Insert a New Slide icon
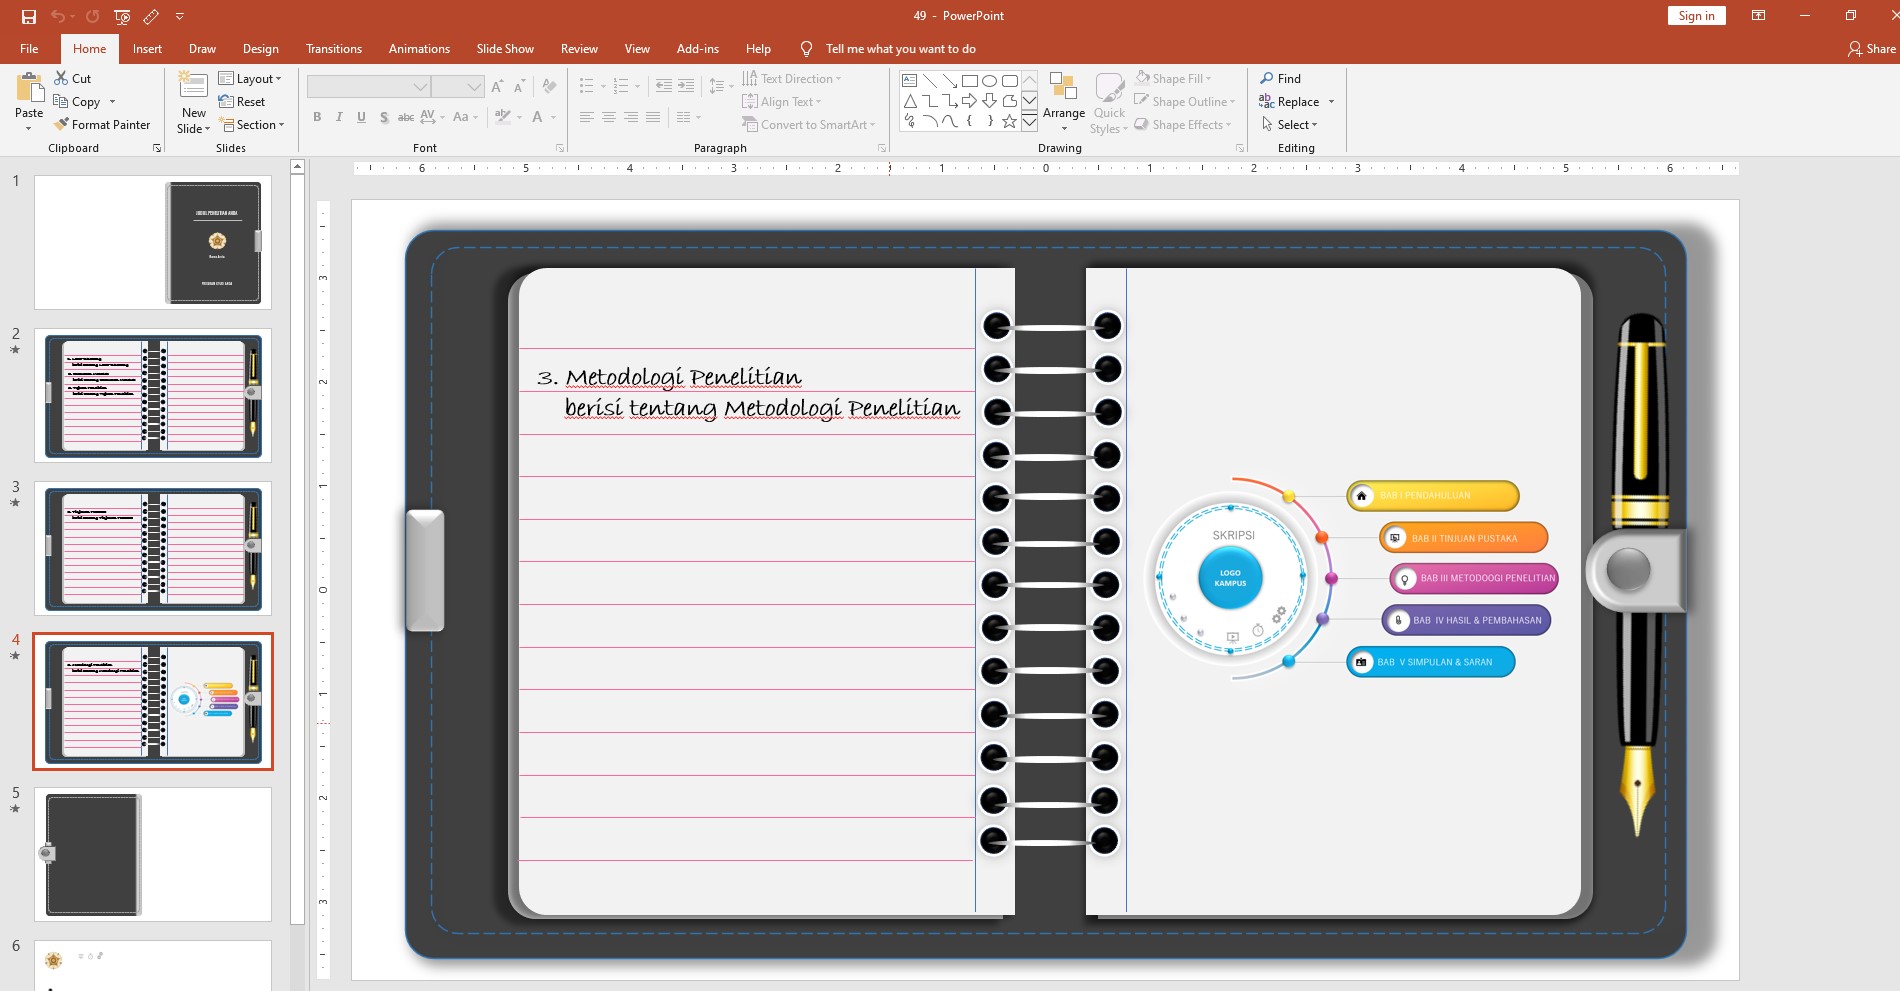Screen dimensions: 1900x991 tap(193, 86)
